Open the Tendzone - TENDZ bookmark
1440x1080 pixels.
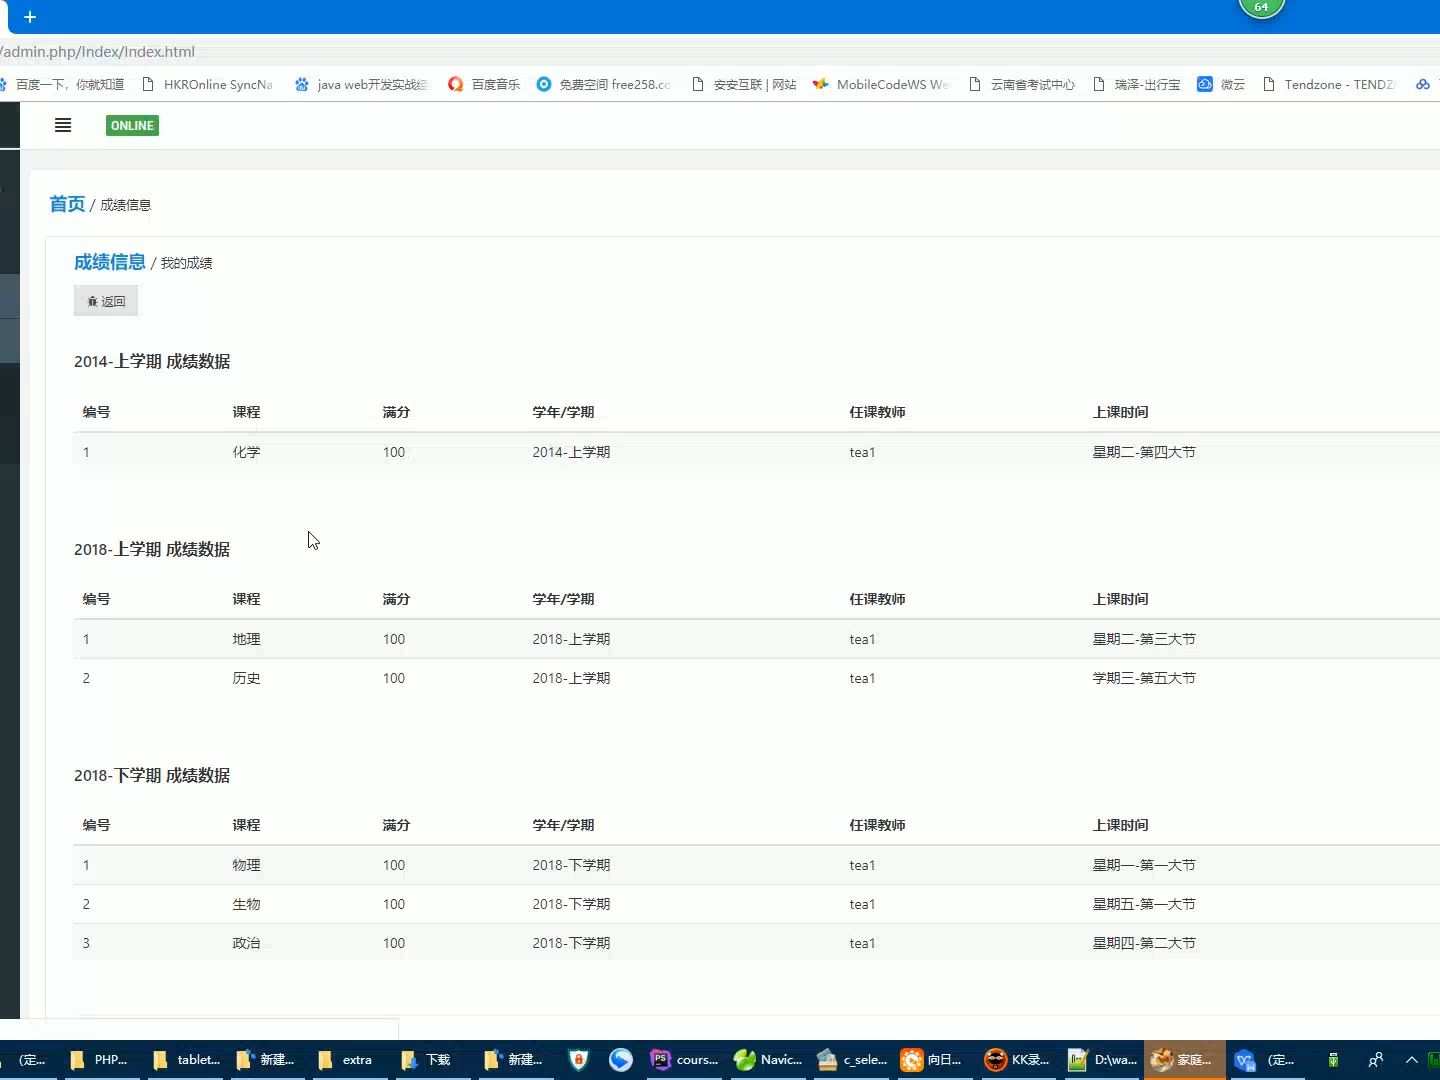[x=1329, y=84]
